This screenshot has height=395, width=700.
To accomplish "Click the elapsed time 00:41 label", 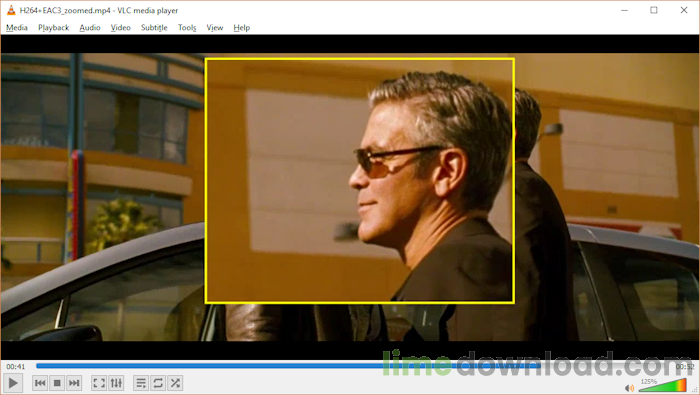I will pyautogui.click(x=16, y=366).
